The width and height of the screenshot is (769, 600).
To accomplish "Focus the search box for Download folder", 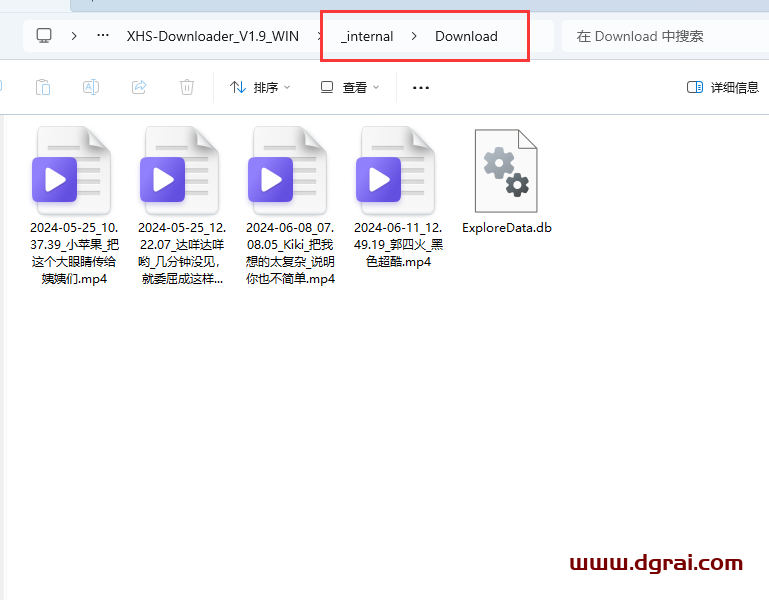I will click(x=665, y=36).
